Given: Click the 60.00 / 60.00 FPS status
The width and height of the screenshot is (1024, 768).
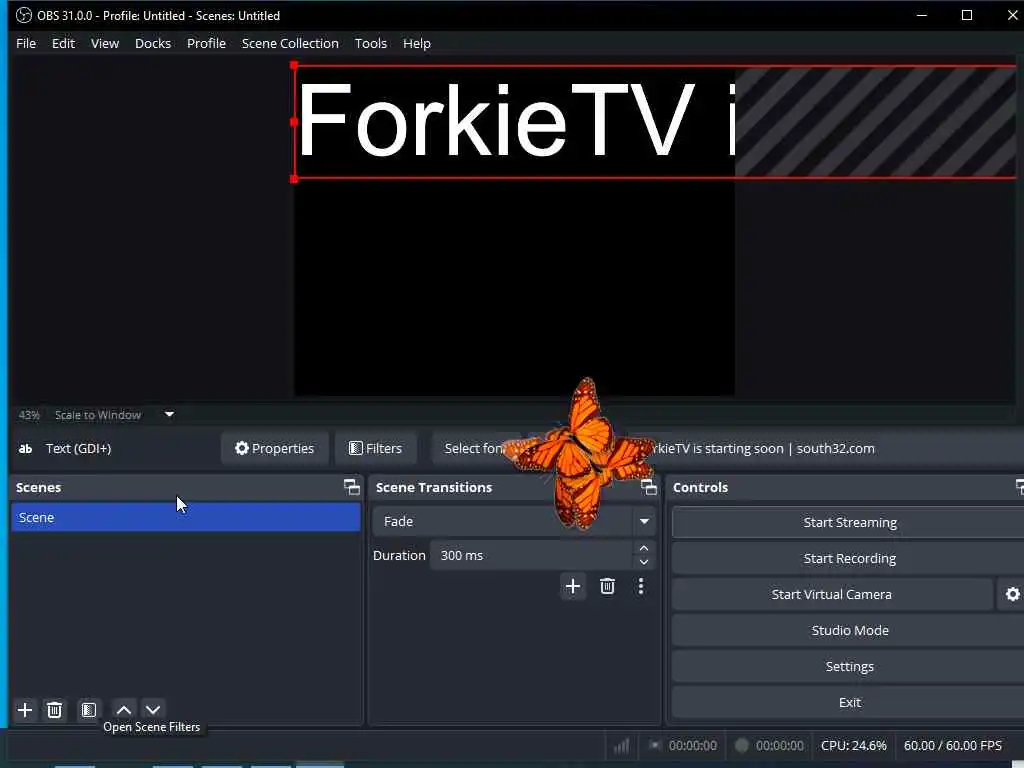Looking at the screenshot, I should click(953, 745).
